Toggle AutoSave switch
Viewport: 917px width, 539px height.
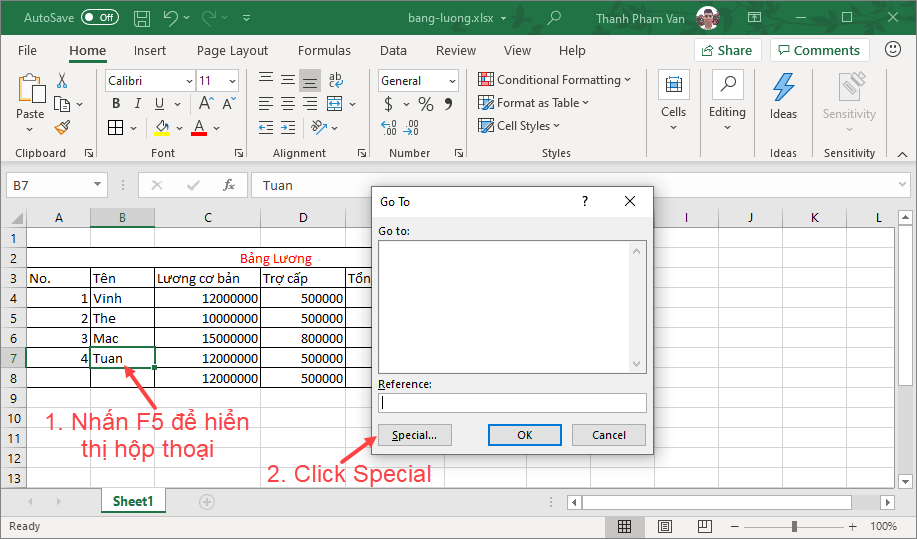(x=100, y=18)
